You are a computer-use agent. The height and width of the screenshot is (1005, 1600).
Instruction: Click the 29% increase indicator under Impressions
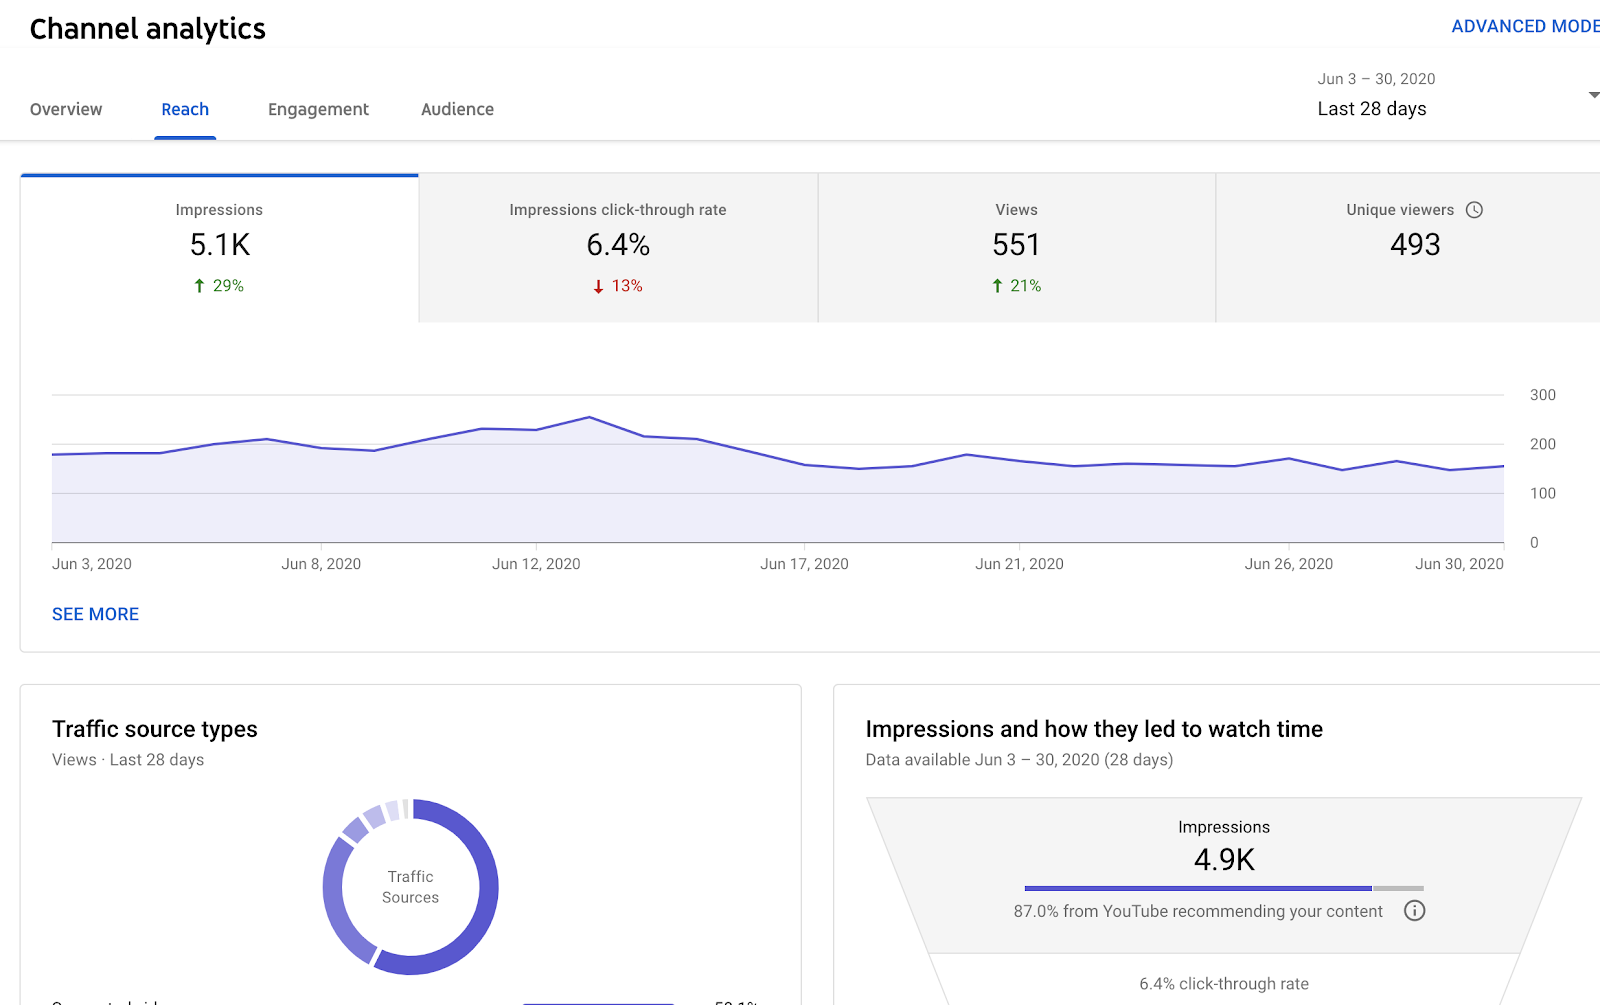pos(219,286)
